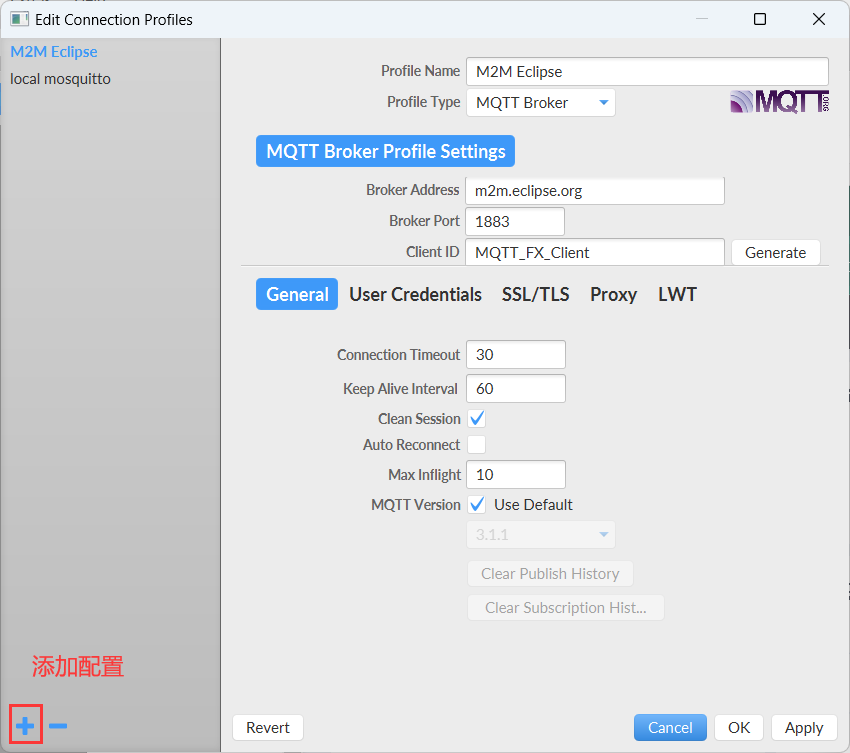Click the minus icon to remove profile
The width and height of the screenshot is (850, 753).
coord(58,725)
